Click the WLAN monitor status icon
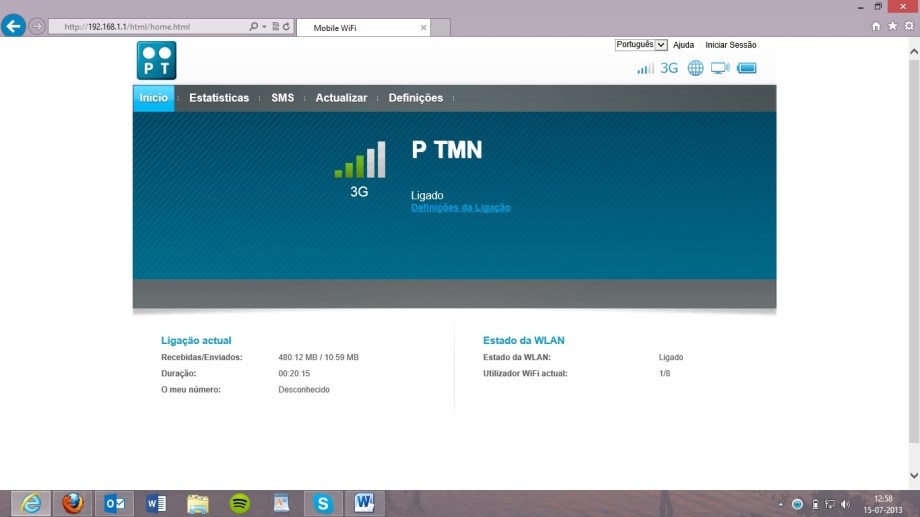The image size is (920, 517). 720,69
